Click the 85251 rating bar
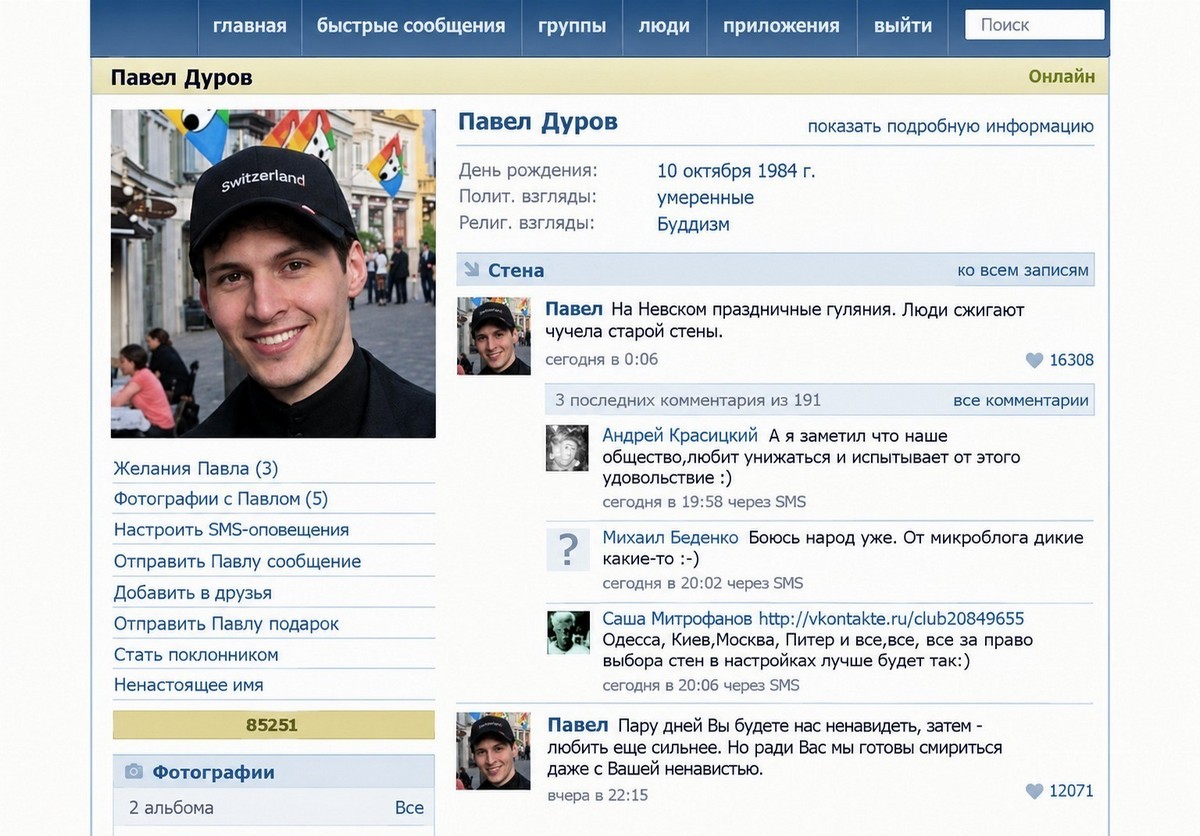The width and height of the screenshot is (1200, 836). (x=273, y=725)
